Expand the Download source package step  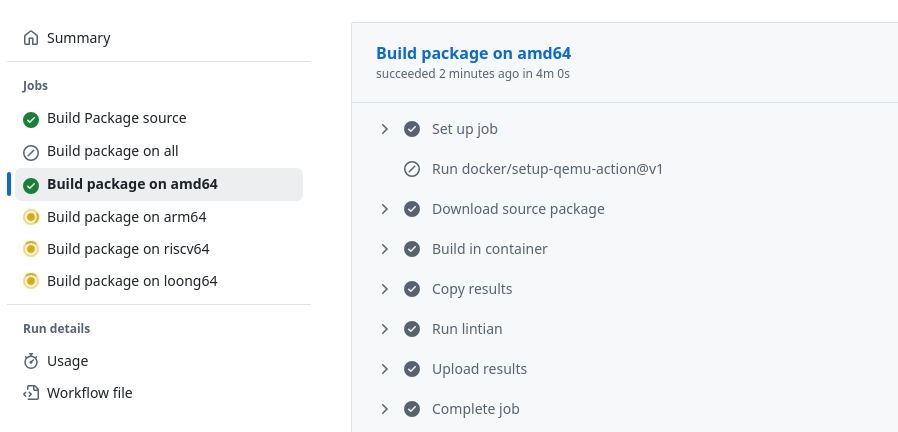coord(385,209)
